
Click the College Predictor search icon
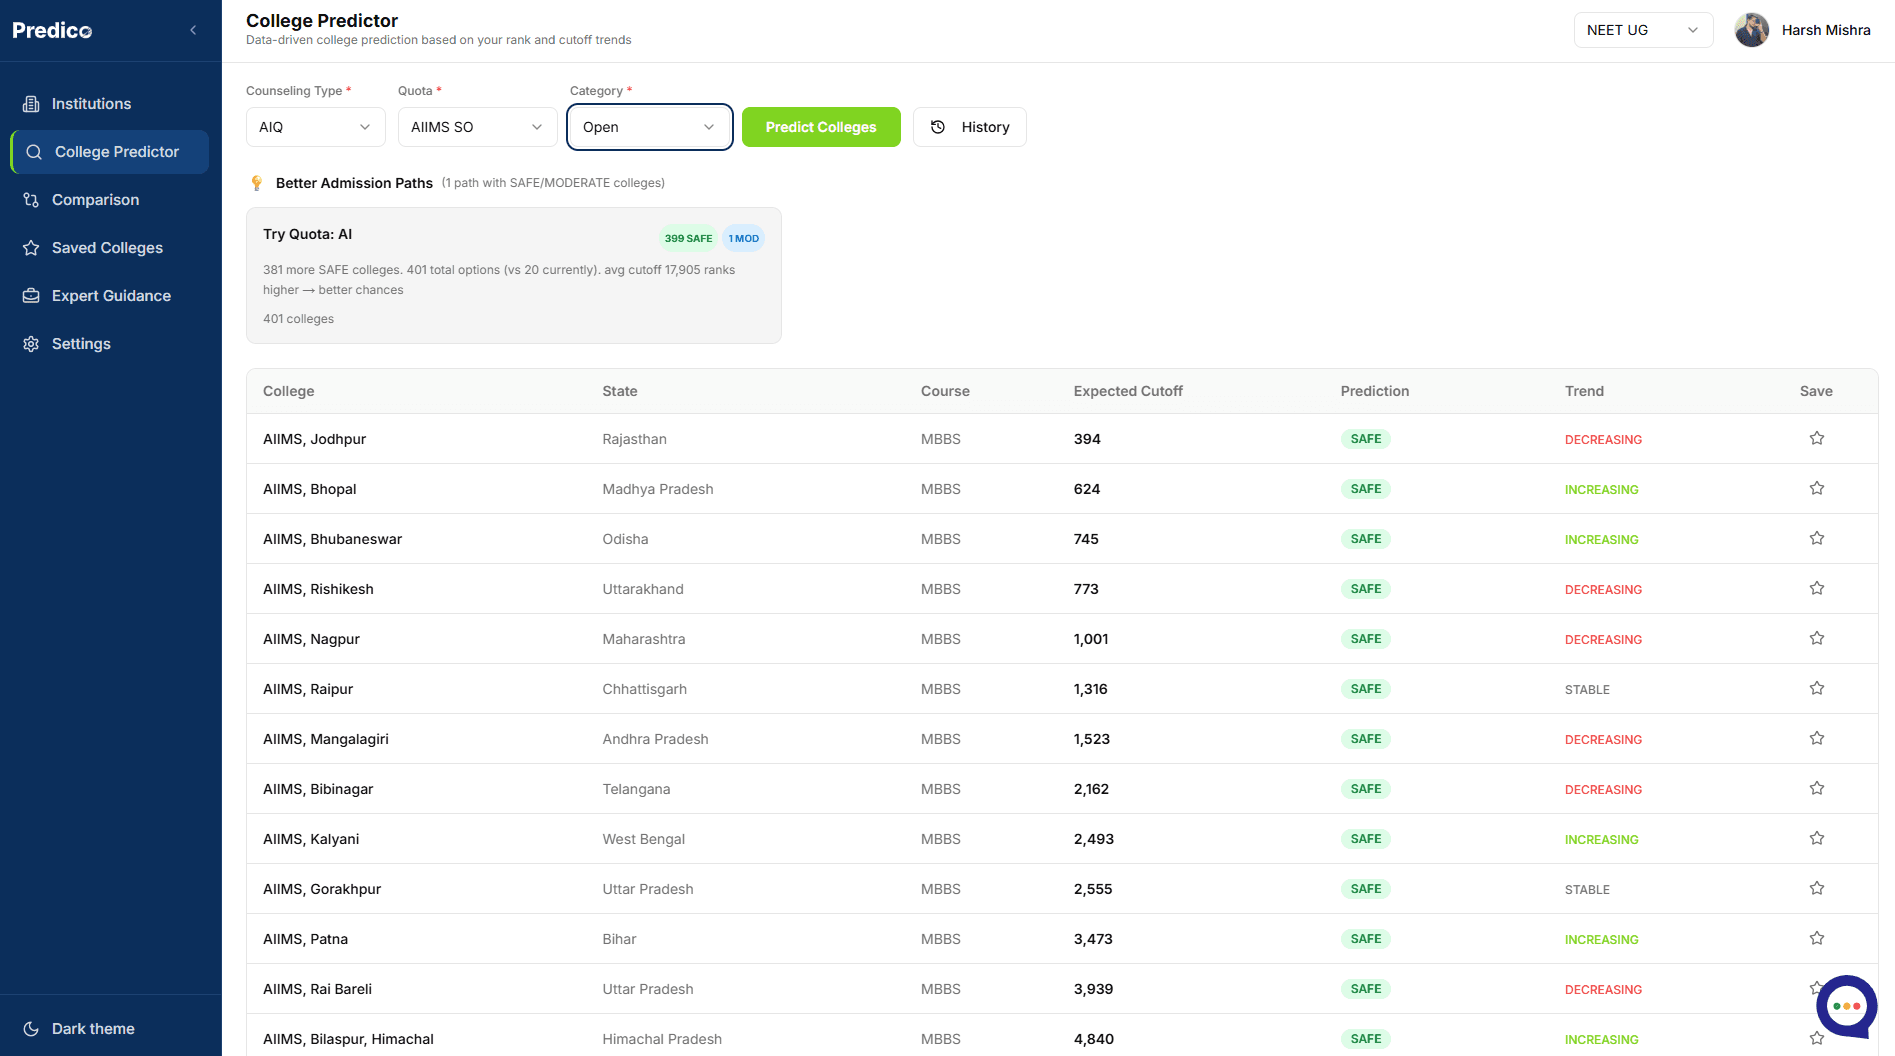coord(34,152)
